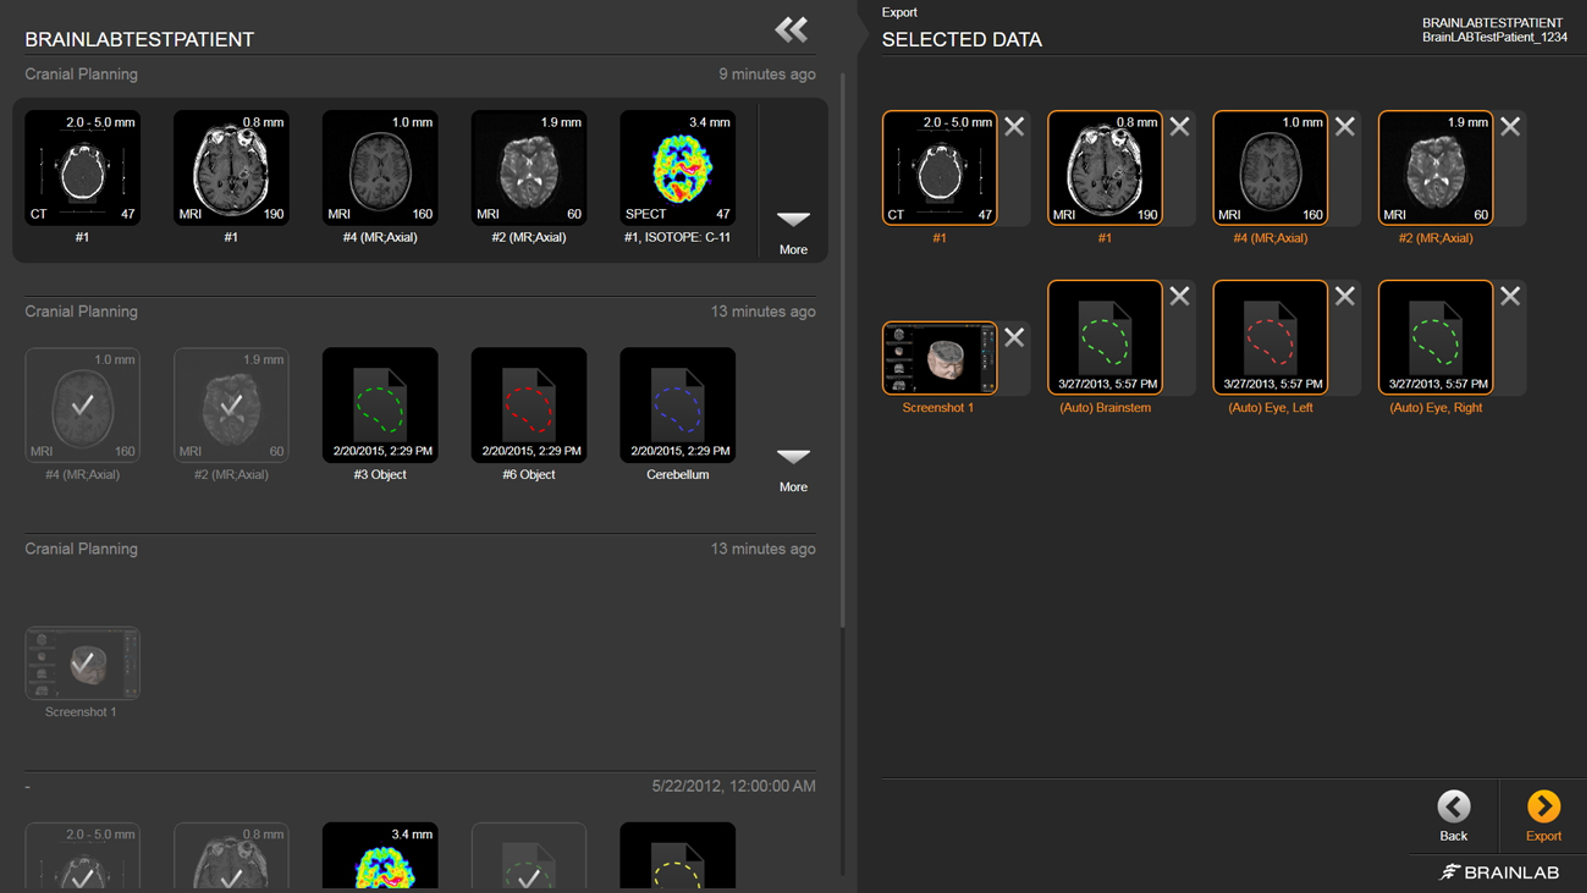The width and height of the screenshot is (1587, 893).
Task: Deselect checked 2.0 - 5.0 mm dataset at bottom
Action: pyautogui.click(x=82, y=857)
